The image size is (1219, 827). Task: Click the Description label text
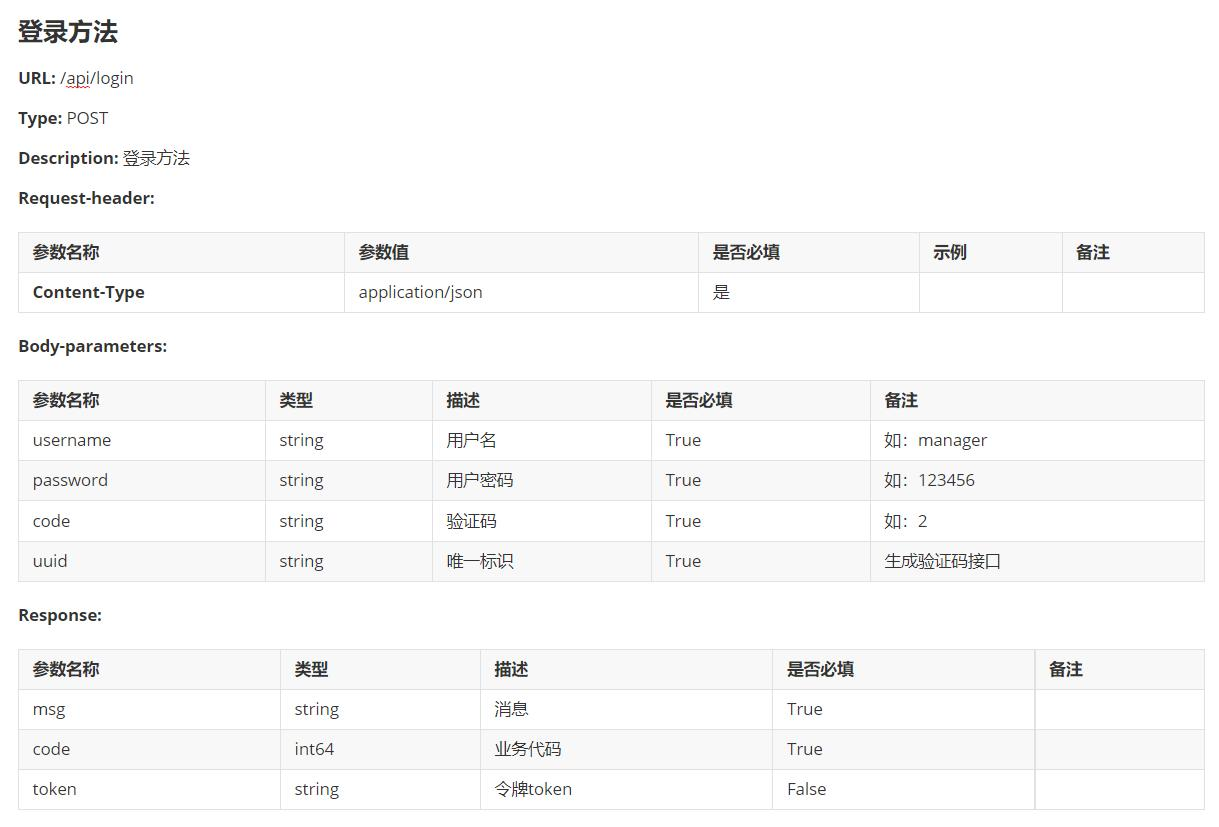[x=68, y=158]
